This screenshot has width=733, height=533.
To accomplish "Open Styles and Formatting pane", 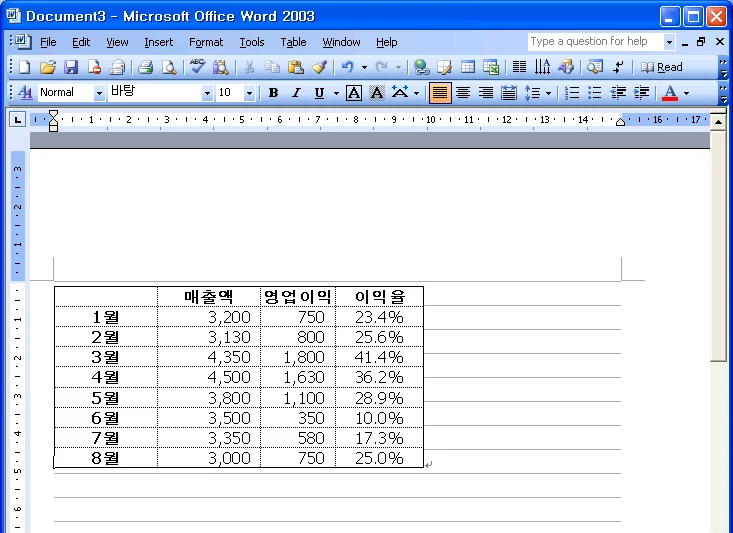I will tap(25, 93).
